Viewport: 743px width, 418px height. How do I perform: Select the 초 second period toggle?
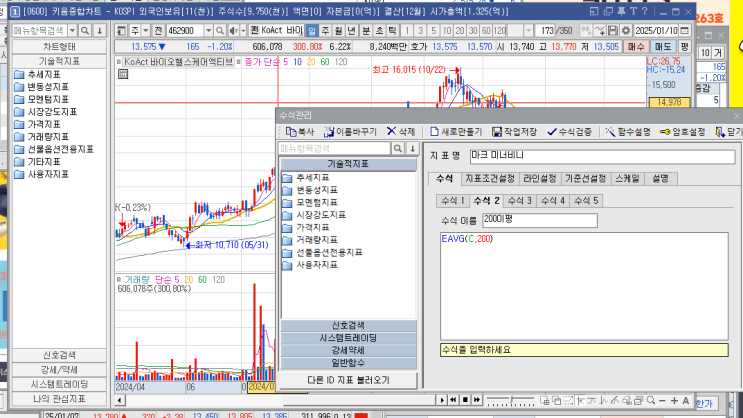click(x=379, y=31)
